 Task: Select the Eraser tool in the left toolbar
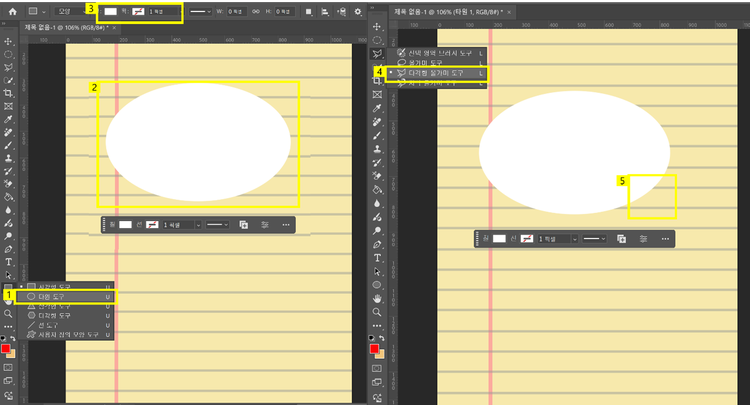click(8, 184)
